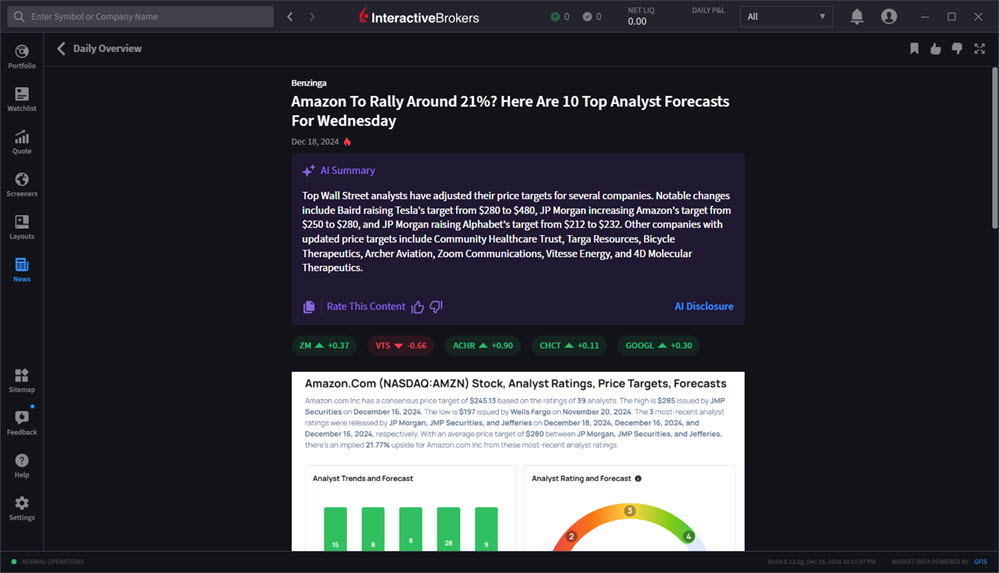Click the Dec 18, 2024 article date
Image resolution: width=999 pixels, height=573 pixels.
coord(315,141)
